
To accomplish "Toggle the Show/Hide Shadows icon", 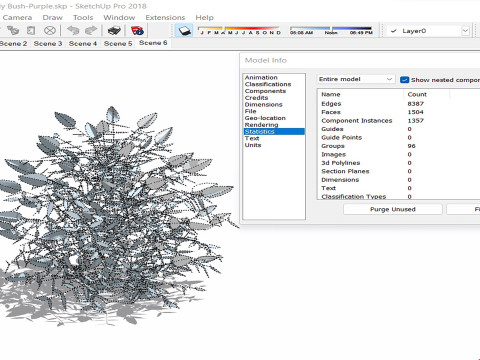I will click(x=184, y=31).
